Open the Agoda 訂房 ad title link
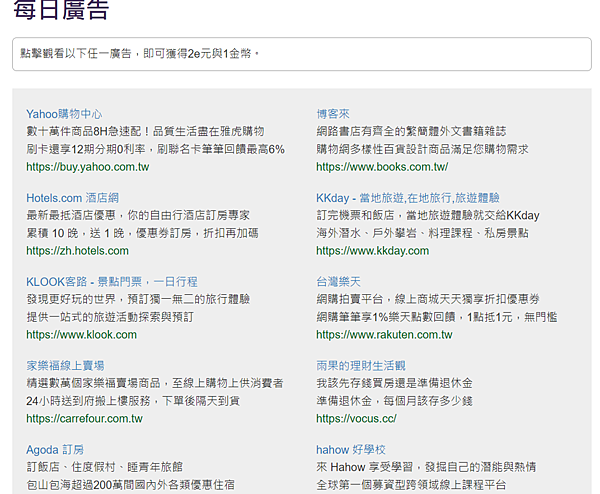The height and width of the screenshot is (494, 600). [55, 450]
